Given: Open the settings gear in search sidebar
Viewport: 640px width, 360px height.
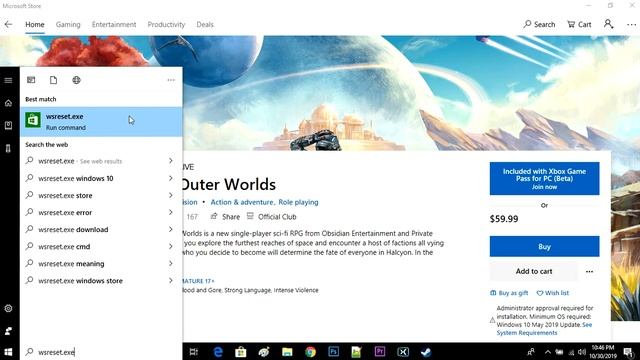Looking at the screenshot, I should (8, 308).
